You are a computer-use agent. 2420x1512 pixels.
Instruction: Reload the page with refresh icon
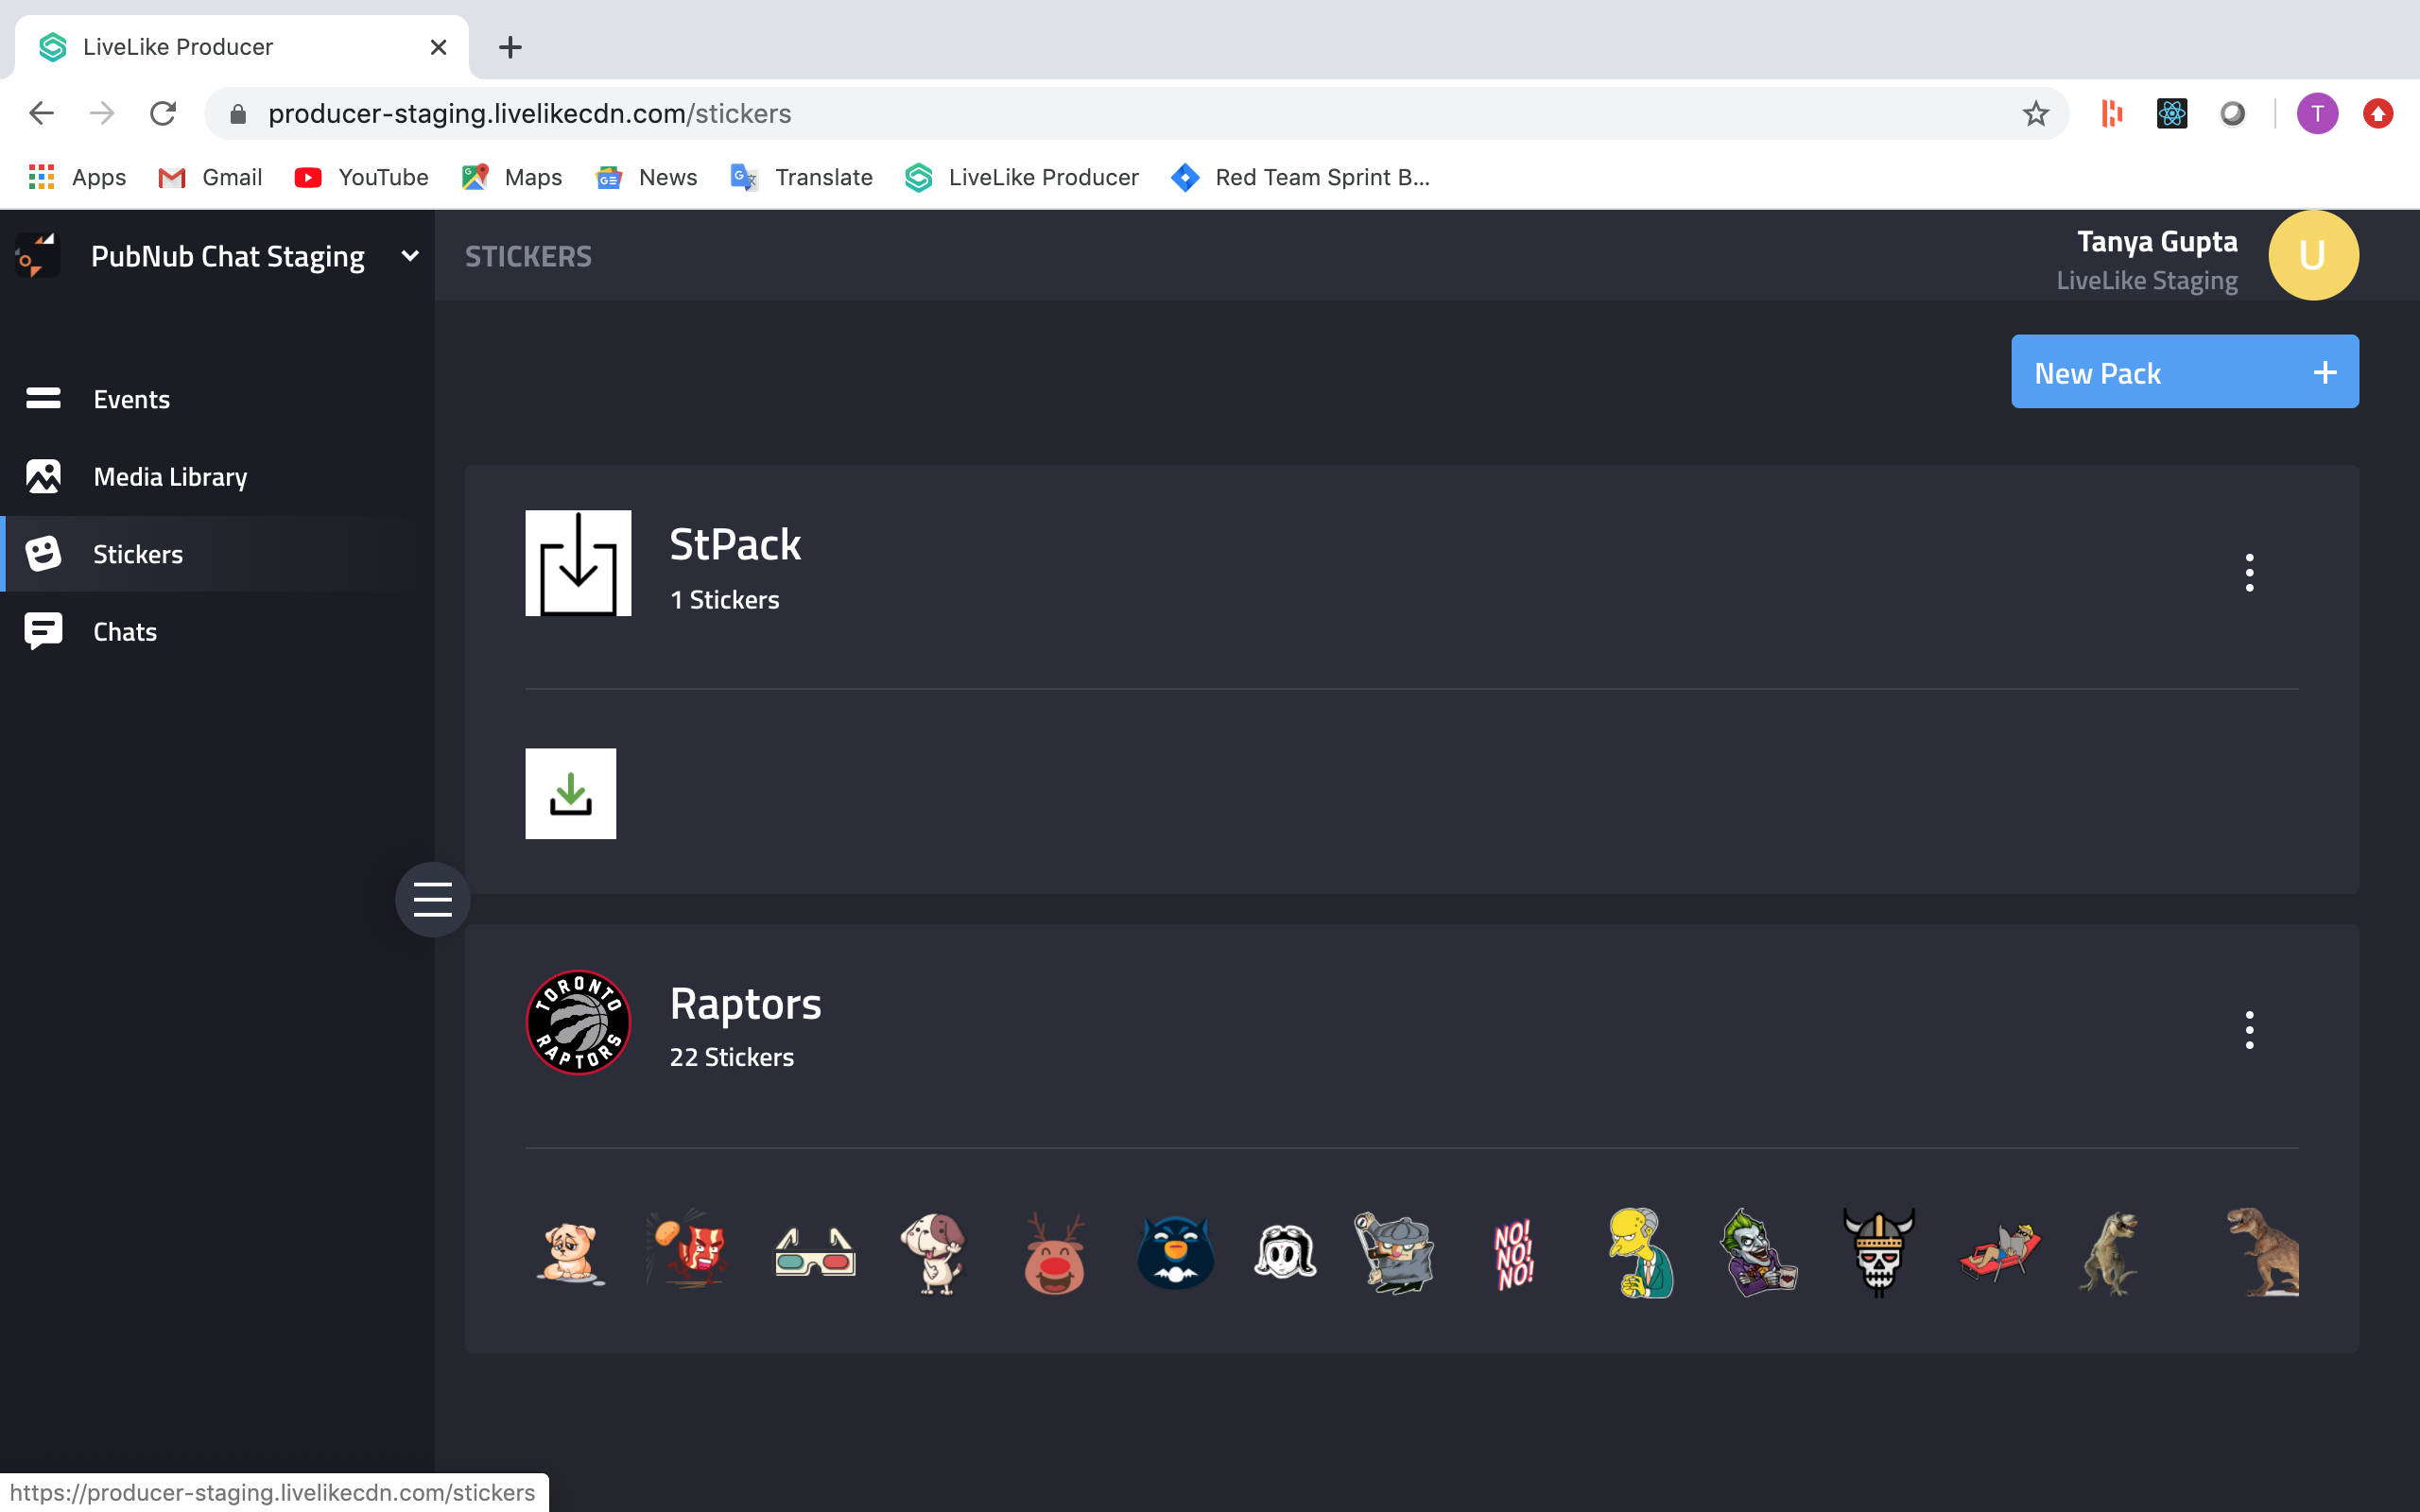pos(163,114)
